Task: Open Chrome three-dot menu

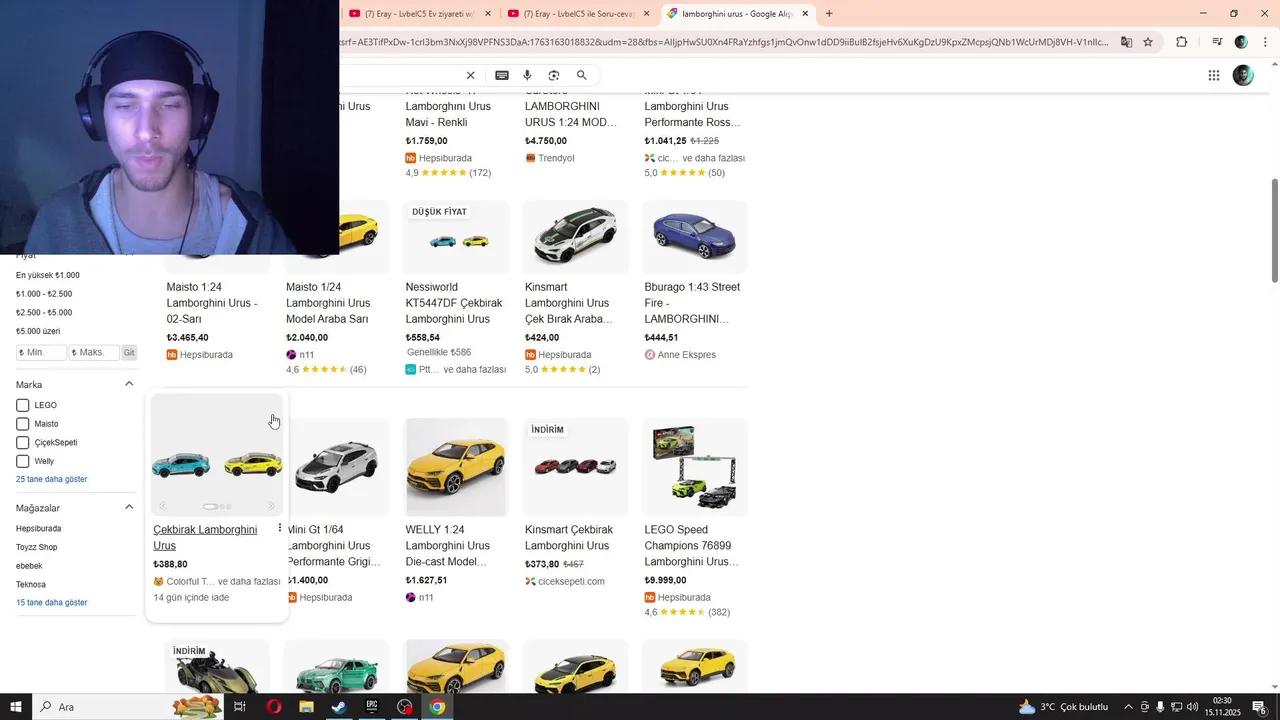Action: pyautogui.click(x=1266, y=42)
